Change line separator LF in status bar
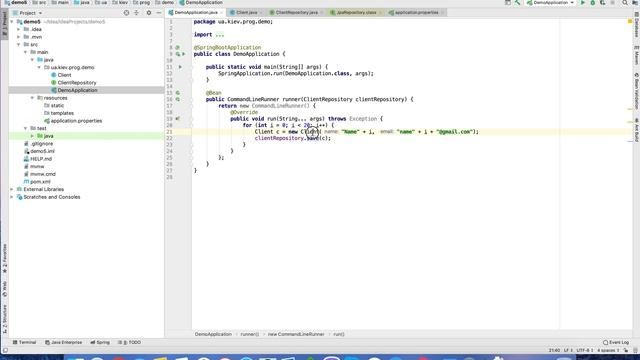Viewport: 640px width, 360px height. pyautogui.click(x=567, y=350)
